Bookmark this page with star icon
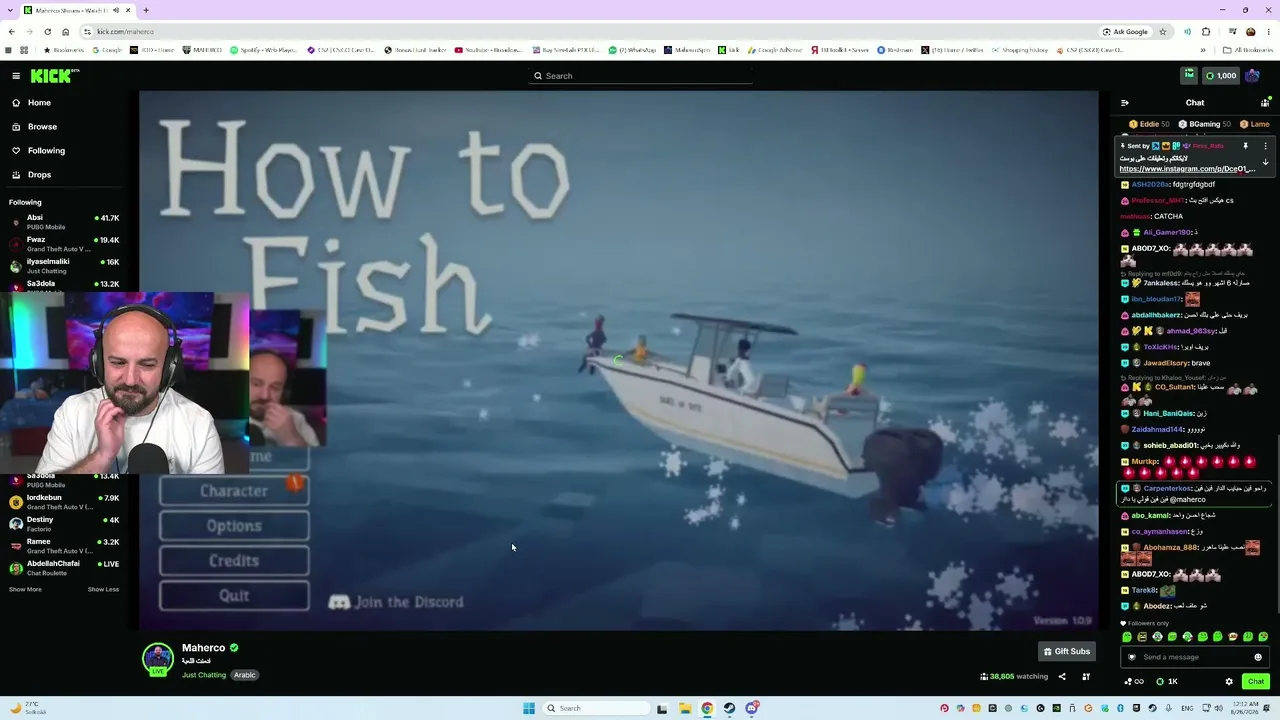Screen dimensions: 1280x720 pos(1163,32)
